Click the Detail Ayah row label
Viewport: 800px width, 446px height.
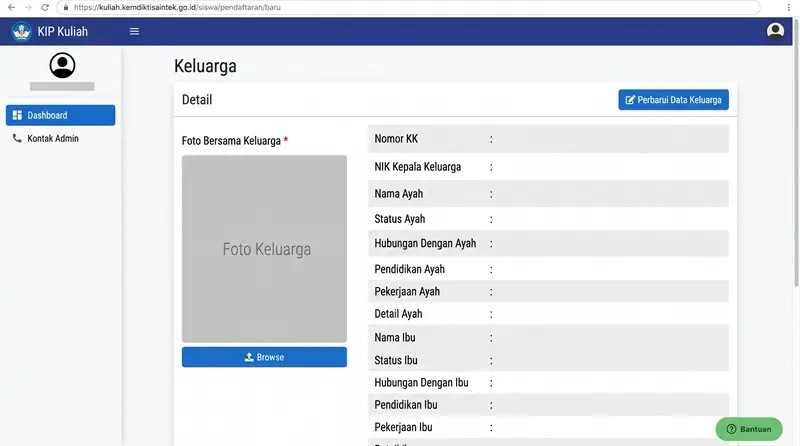coord(398,314)
